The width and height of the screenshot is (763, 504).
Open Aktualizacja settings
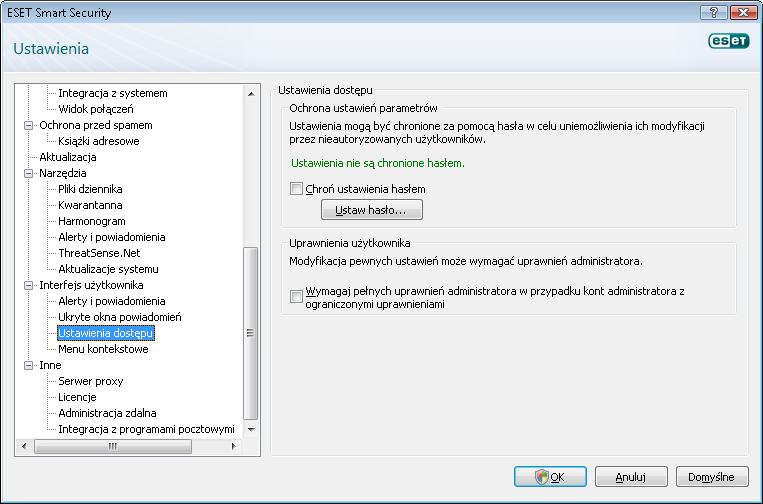pyautogui.click(x=68, y=157)
